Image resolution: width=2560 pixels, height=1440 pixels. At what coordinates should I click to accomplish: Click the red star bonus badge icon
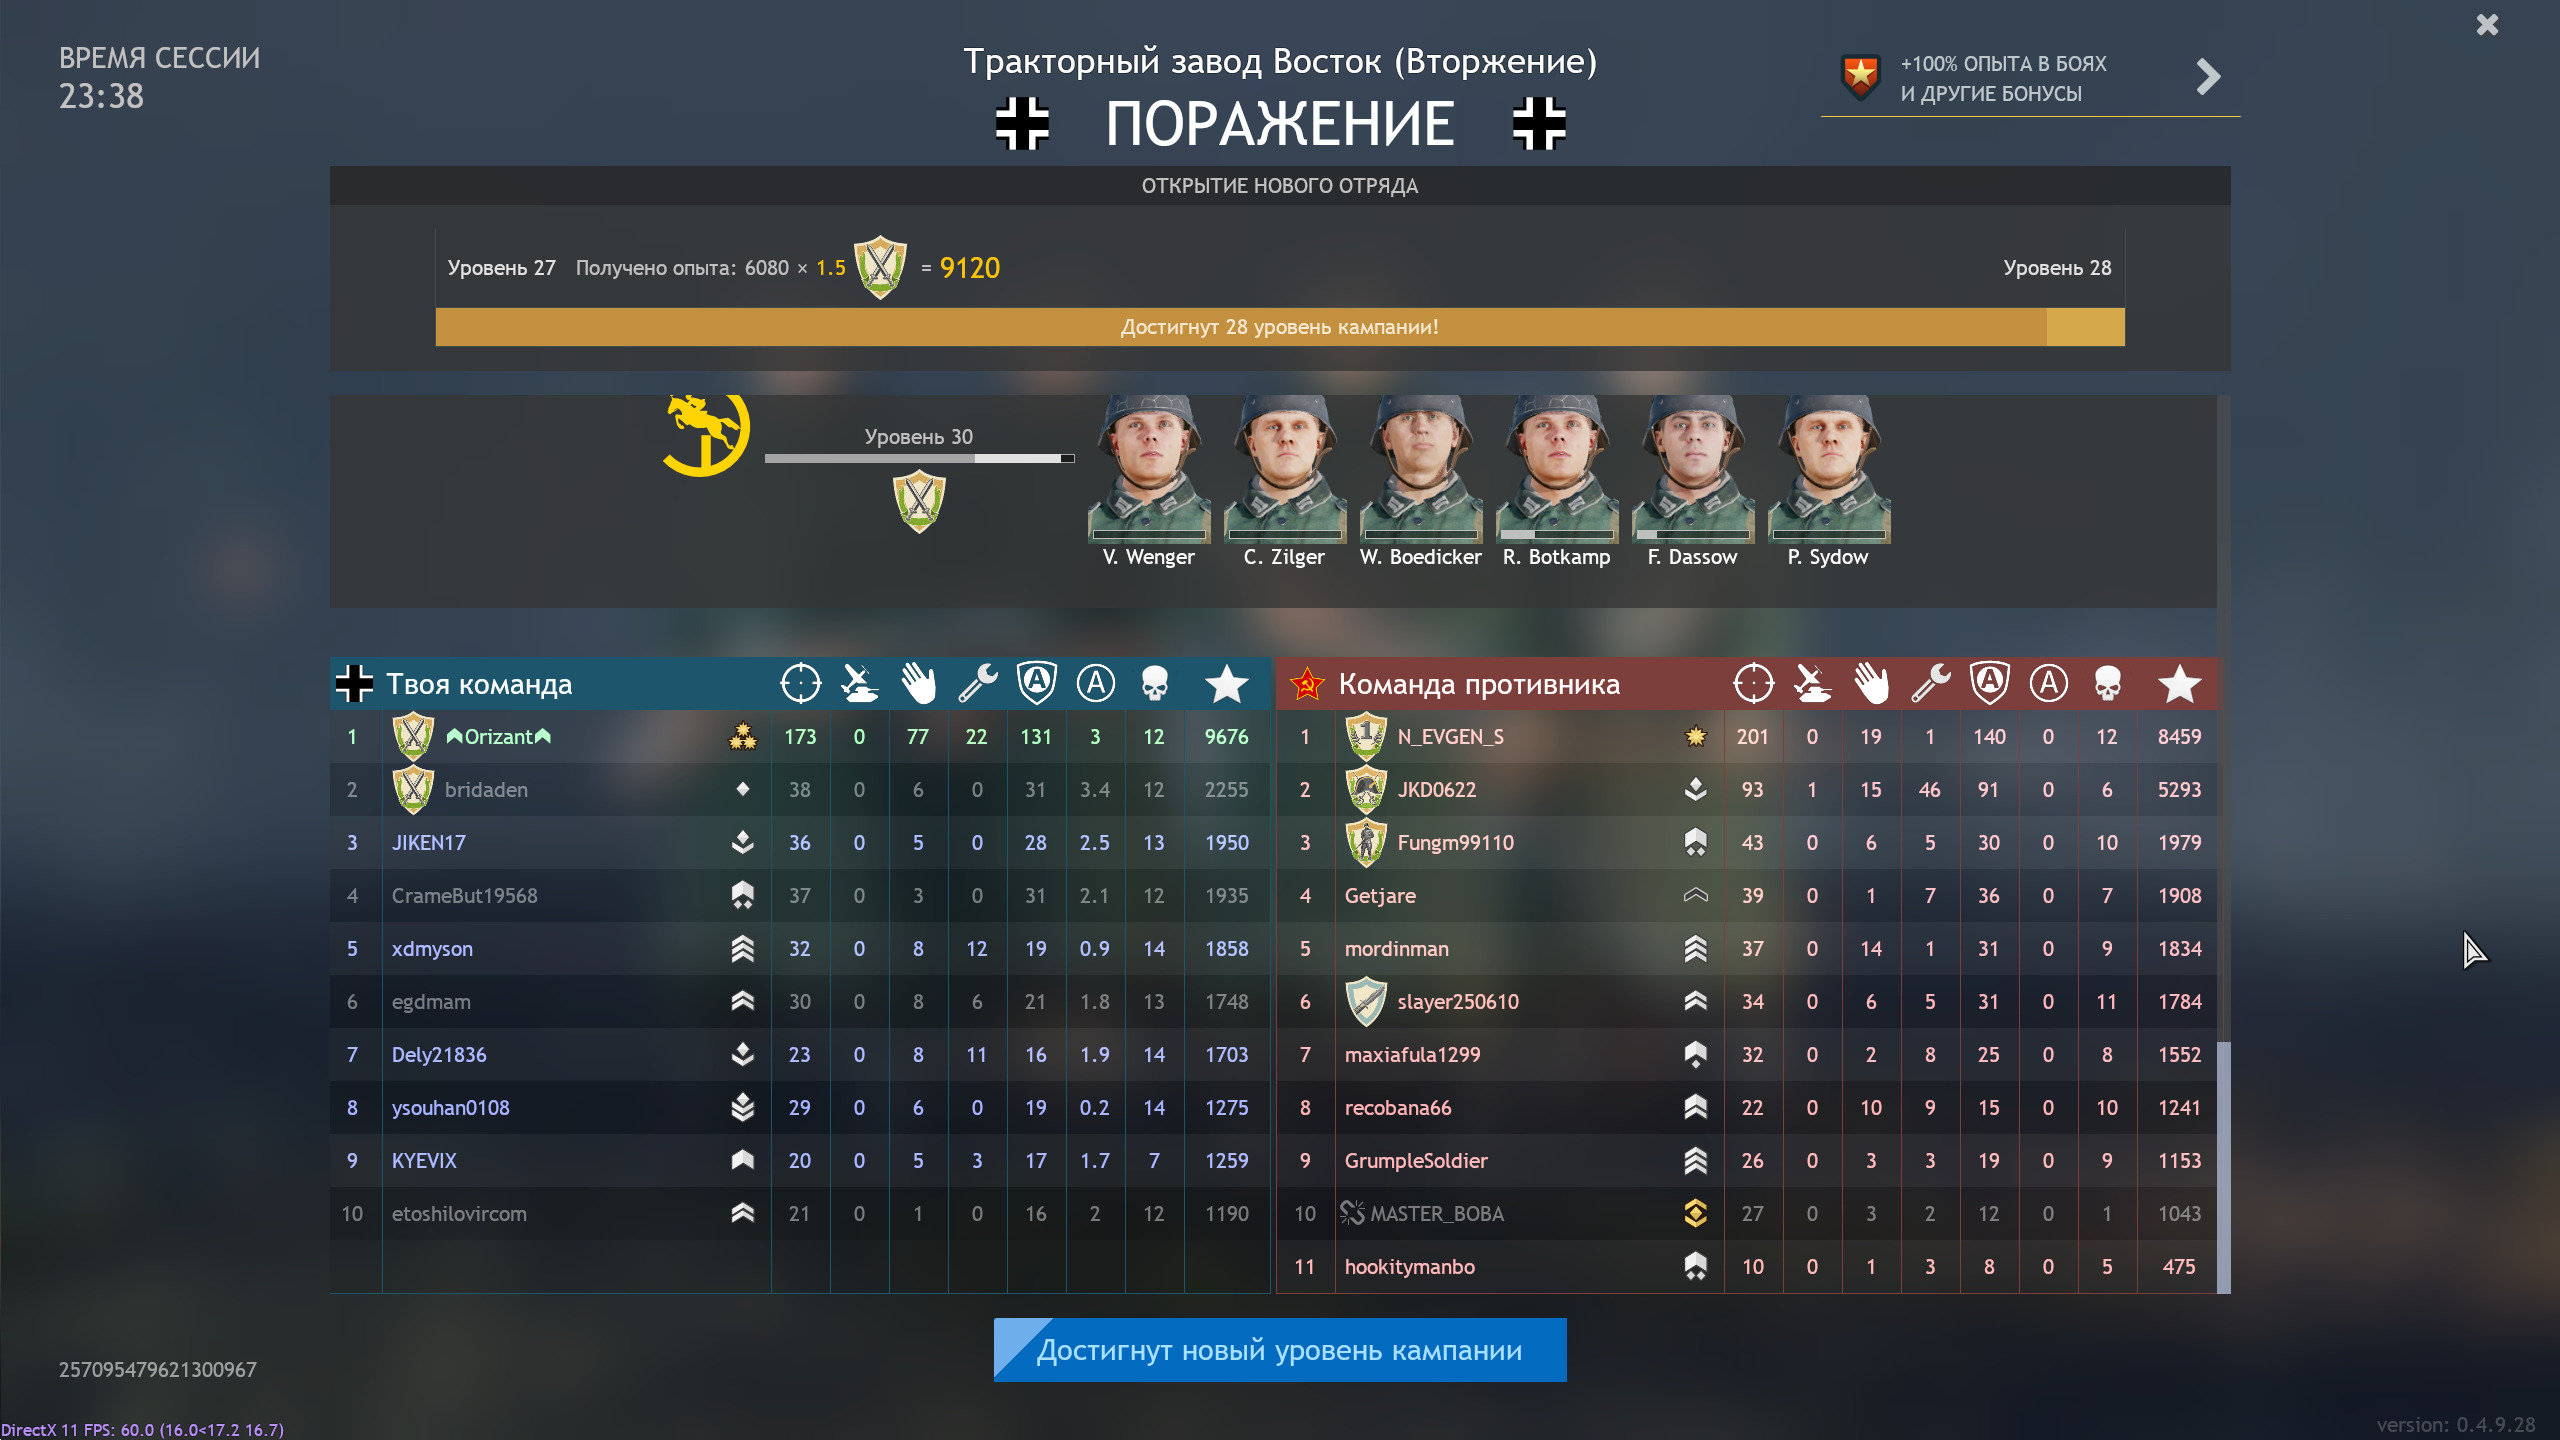point(1860,77)
